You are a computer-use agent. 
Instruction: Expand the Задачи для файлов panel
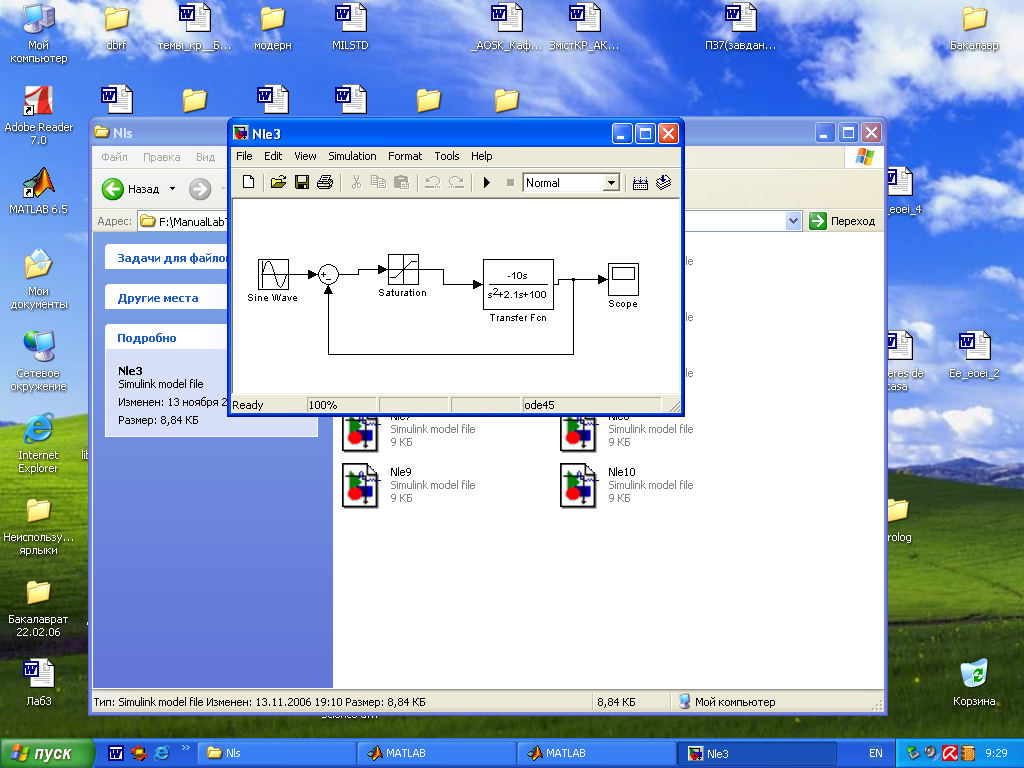pyautogui.click(x=167, y=258)
